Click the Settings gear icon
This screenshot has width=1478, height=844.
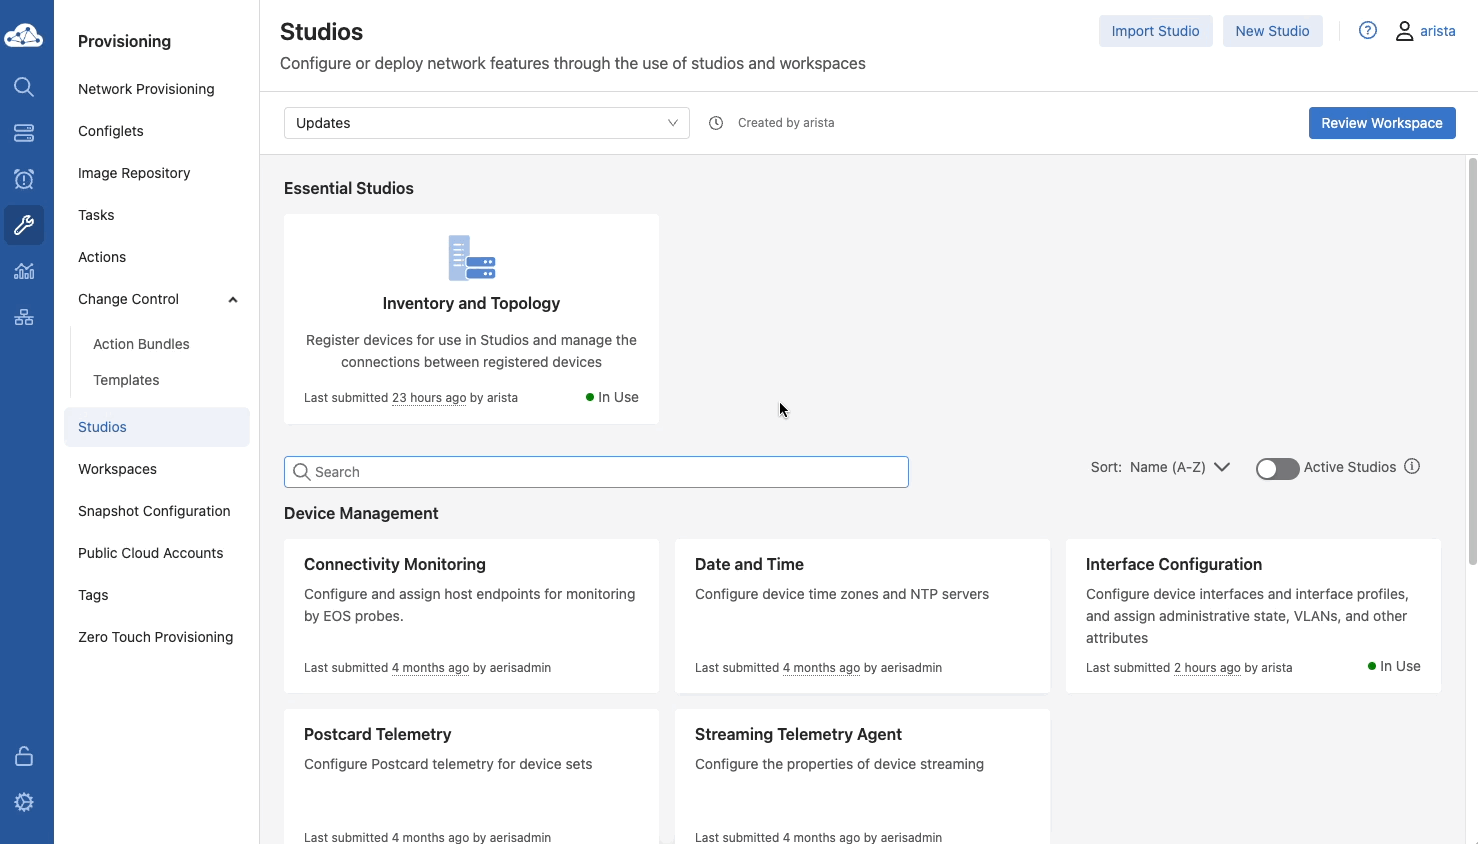point(24,802)
